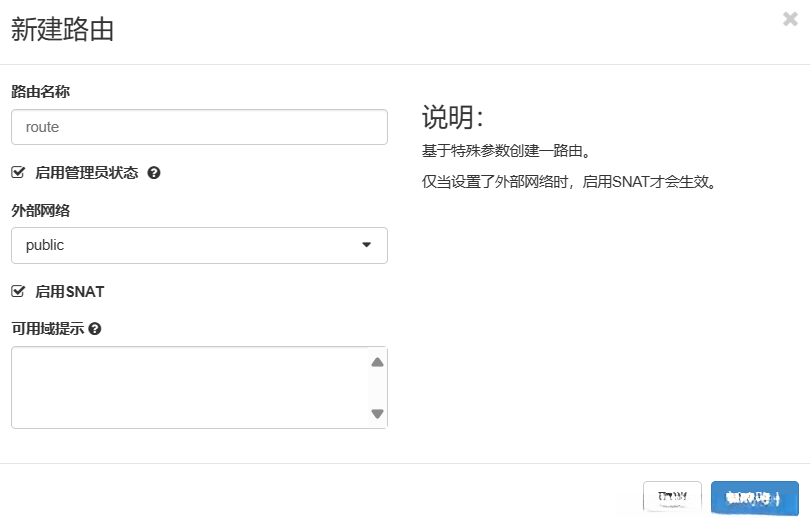Click the white cancel button at bottom
810x525 pixels.
click(673, 497)
